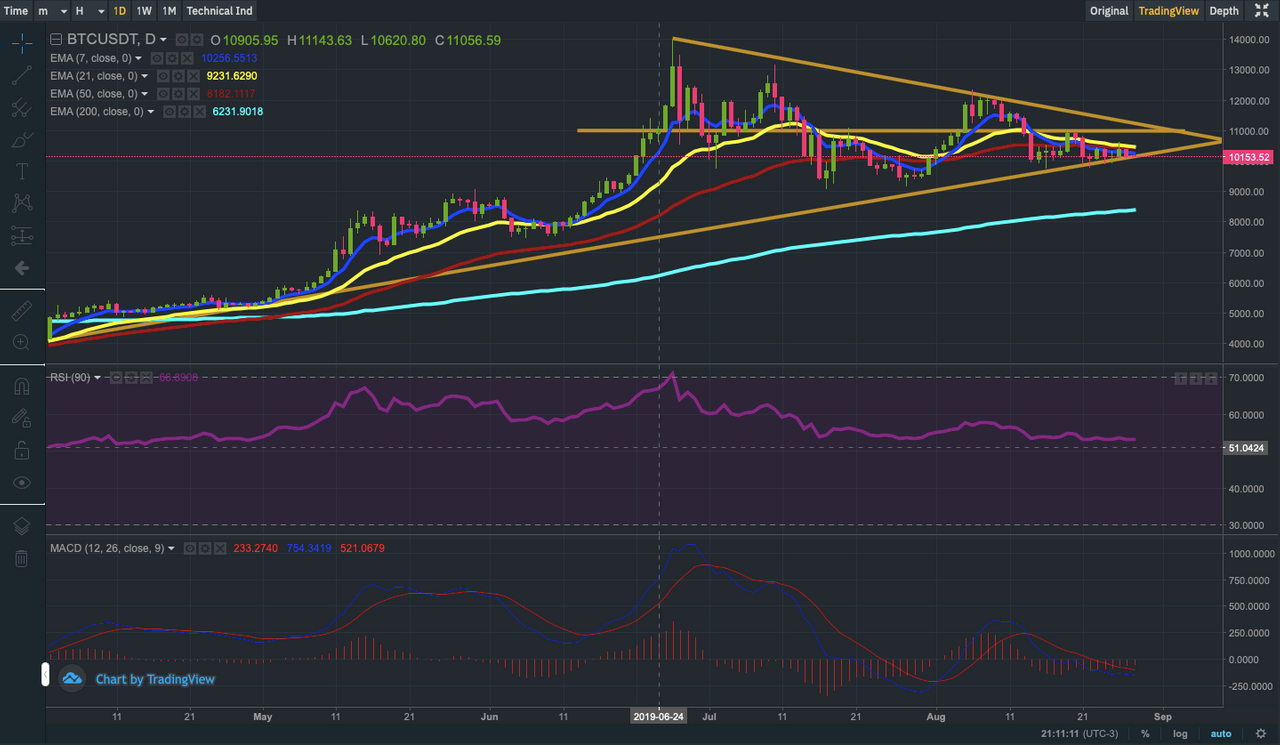Click trash icon to remove drawings
1280x745 pixels.
[21, 558]
